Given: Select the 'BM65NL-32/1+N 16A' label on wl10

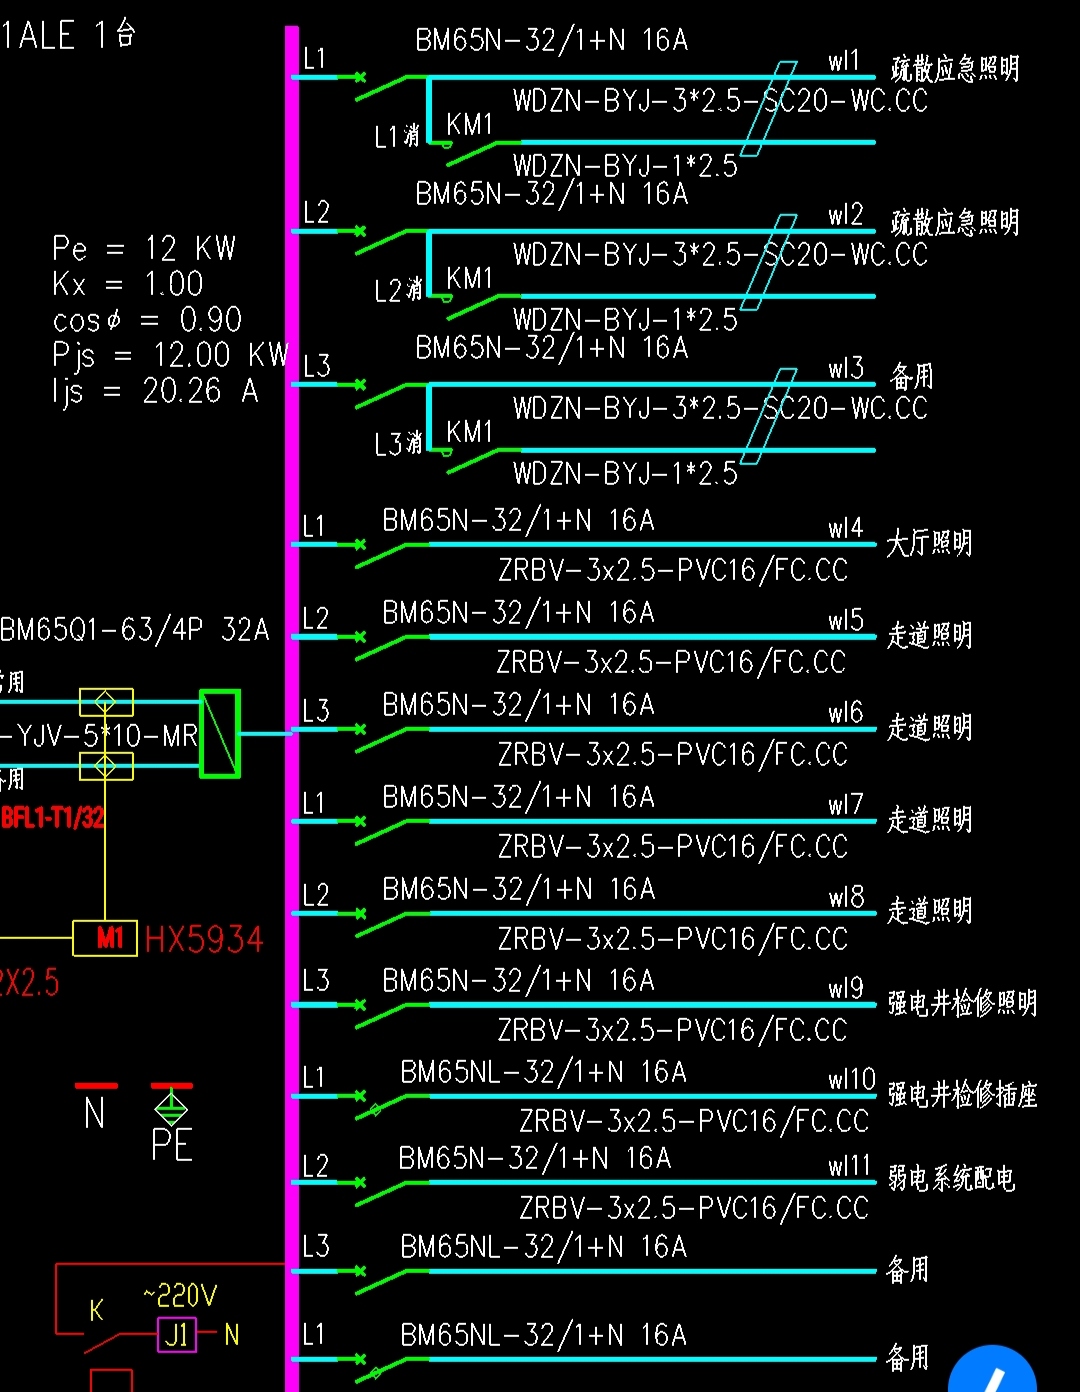Looking at the screenshot, I should (544, 1073).
